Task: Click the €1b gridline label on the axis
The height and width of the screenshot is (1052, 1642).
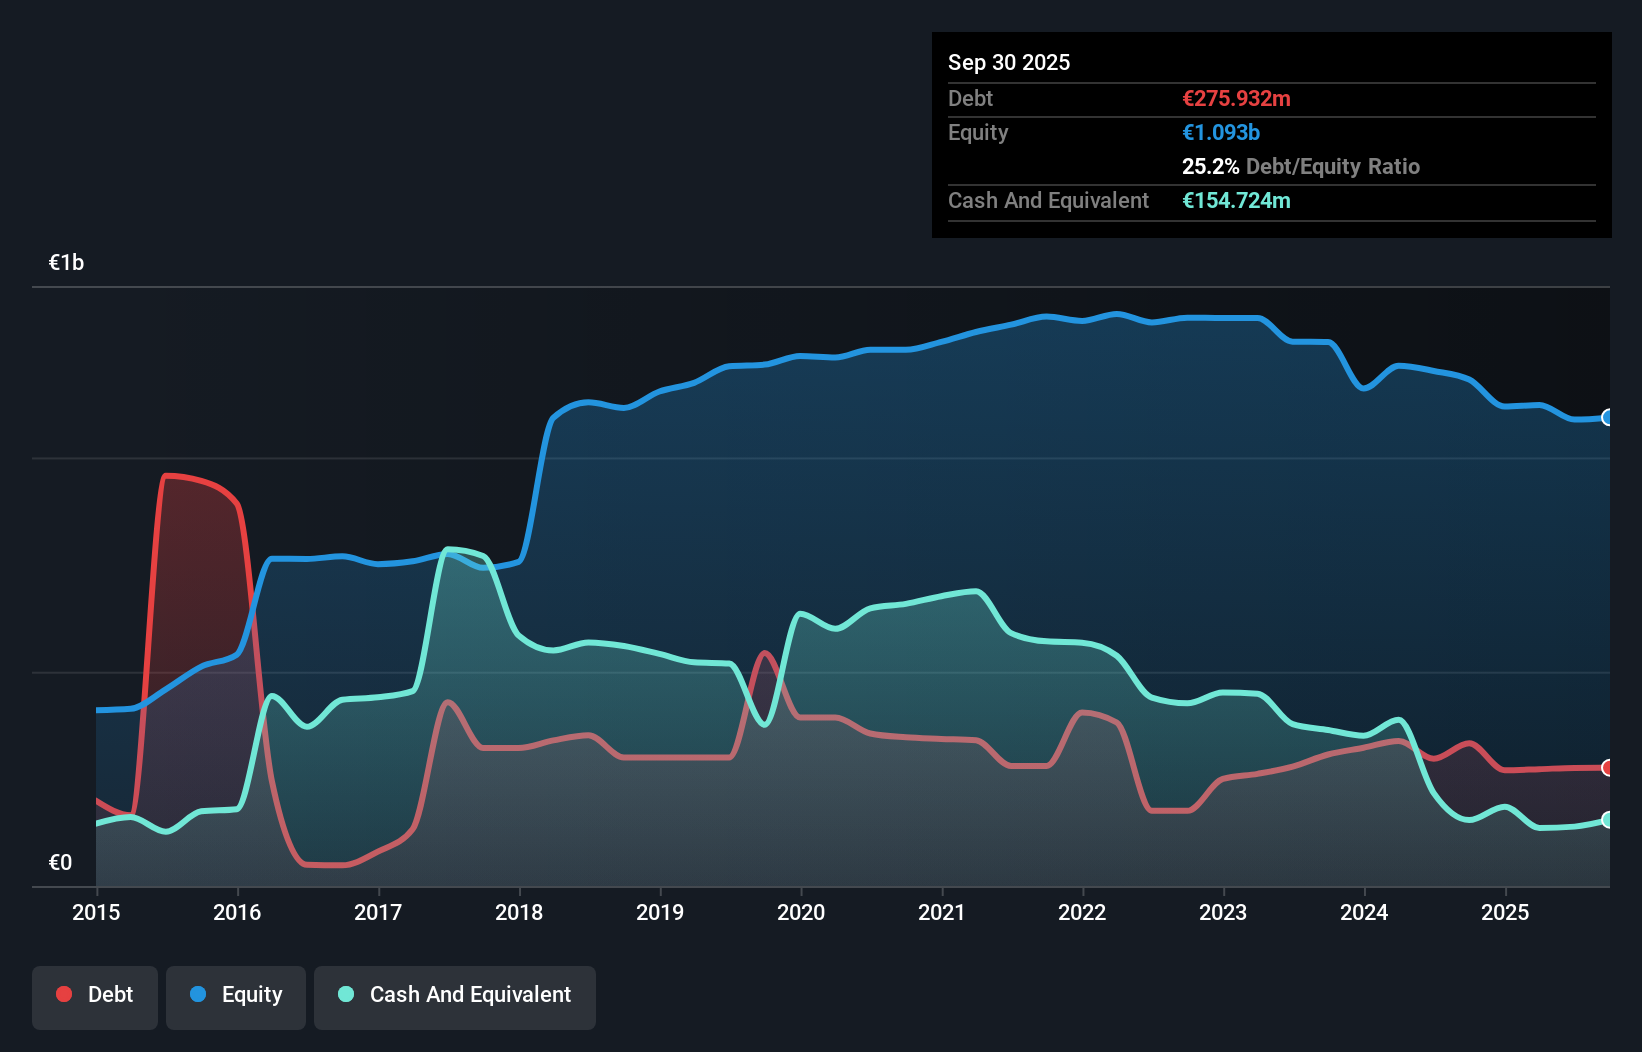Action: [66, 261]
